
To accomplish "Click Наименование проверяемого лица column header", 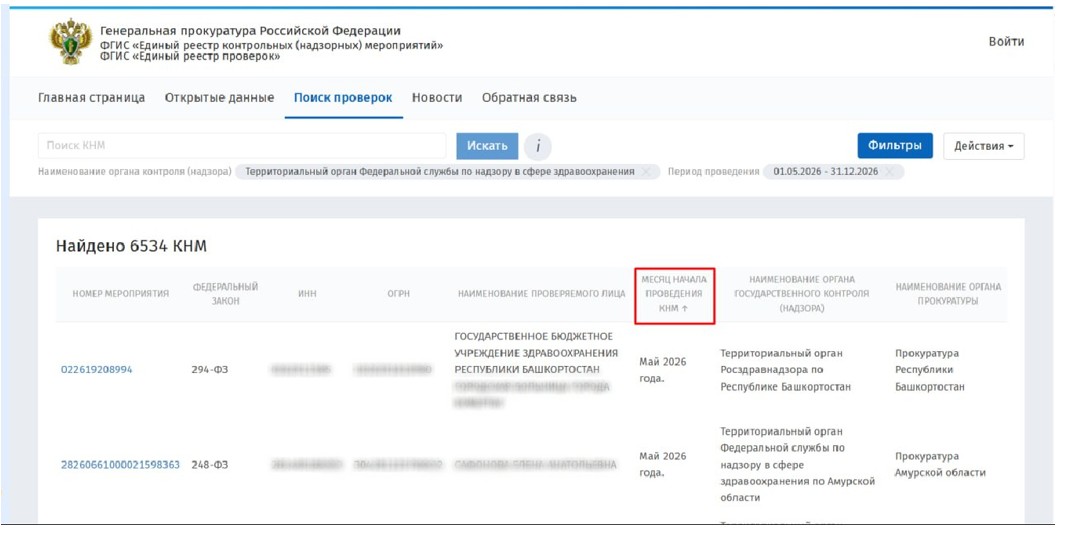I will click(x=541, y=294).
